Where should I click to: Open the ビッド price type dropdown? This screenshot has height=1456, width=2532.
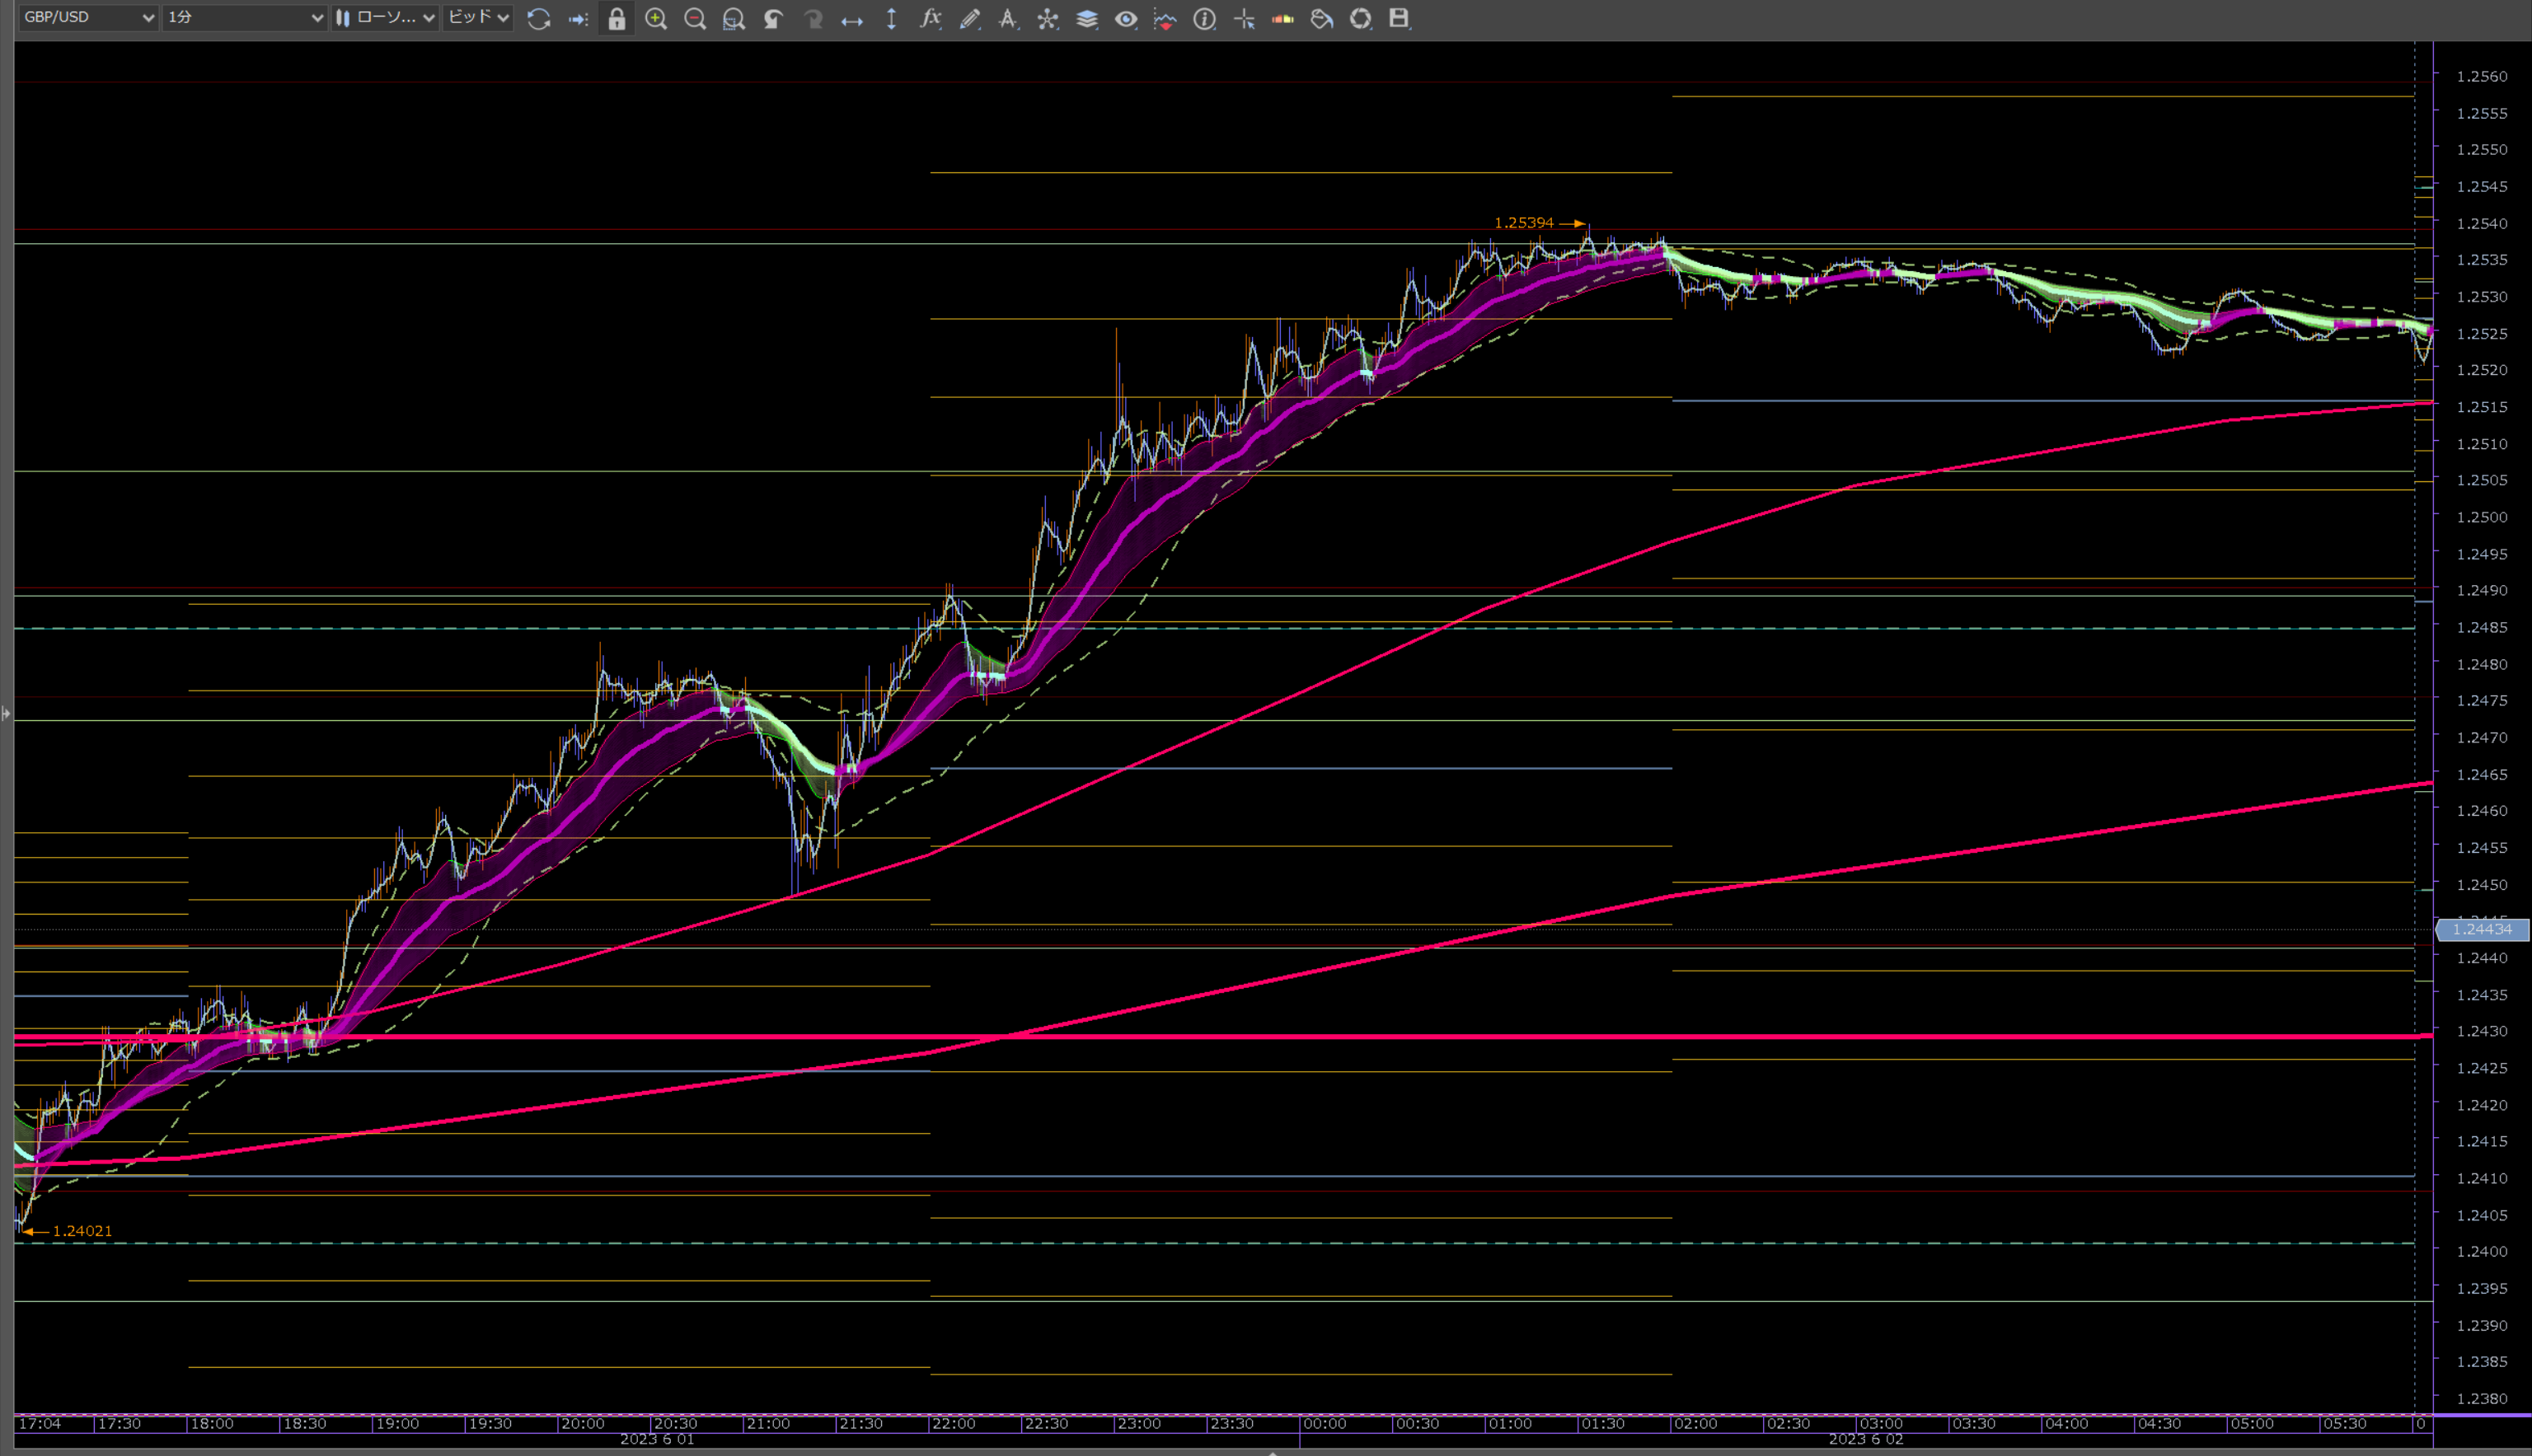click(478, 17)
